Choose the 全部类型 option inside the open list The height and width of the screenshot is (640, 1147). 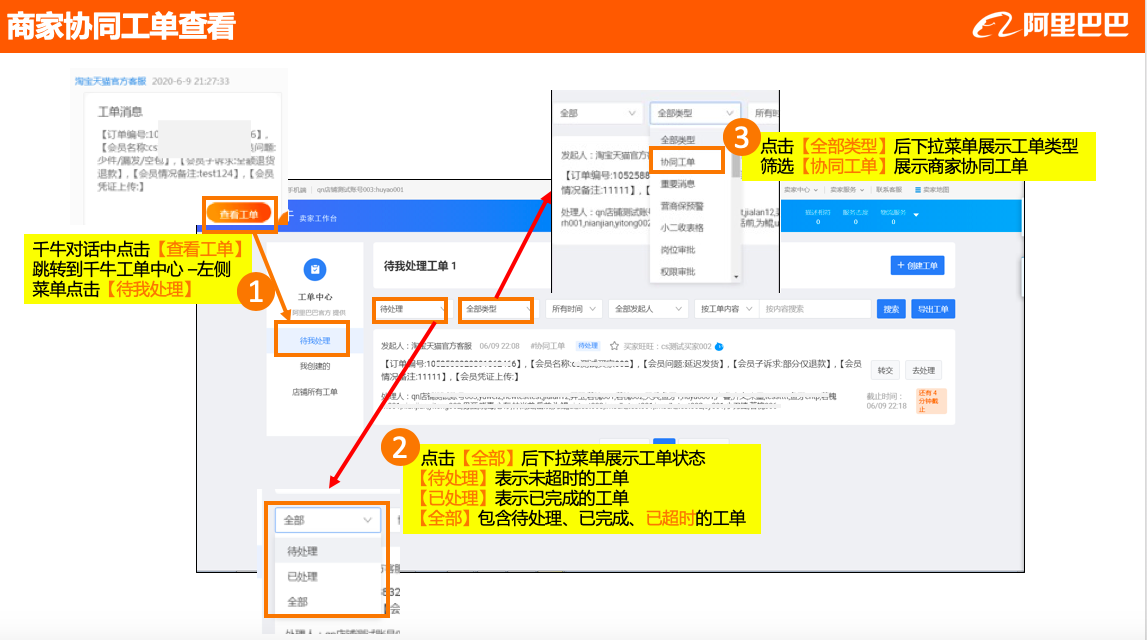[x=677, y=140]
